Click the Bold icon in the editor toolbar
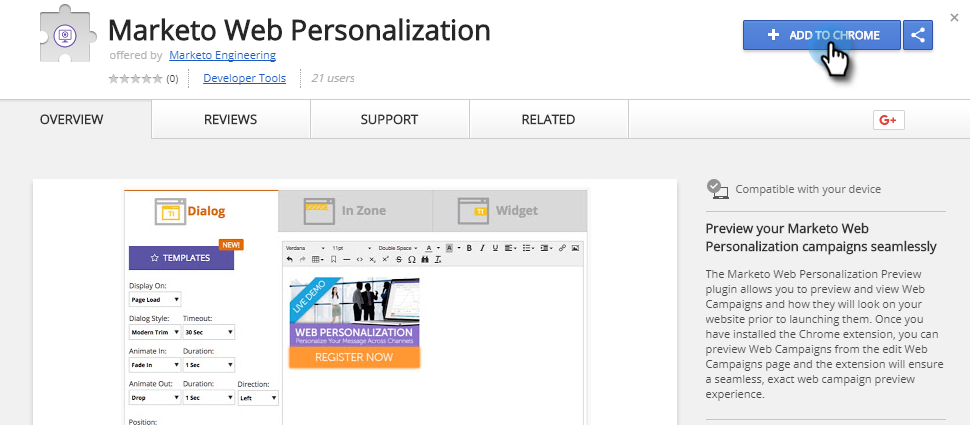 point(469,248)
